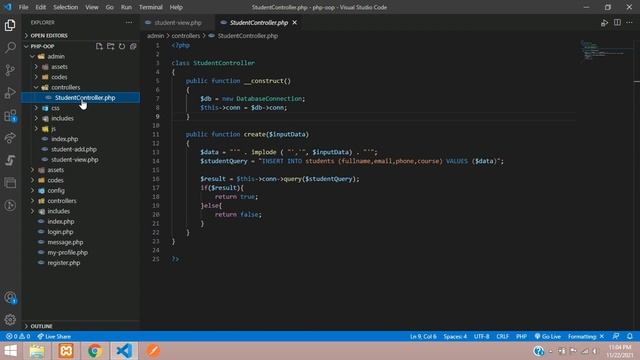Click admin in the breadcrumb path
The image size is (640, 360).
pyautogui.click(x=156, y=36)
